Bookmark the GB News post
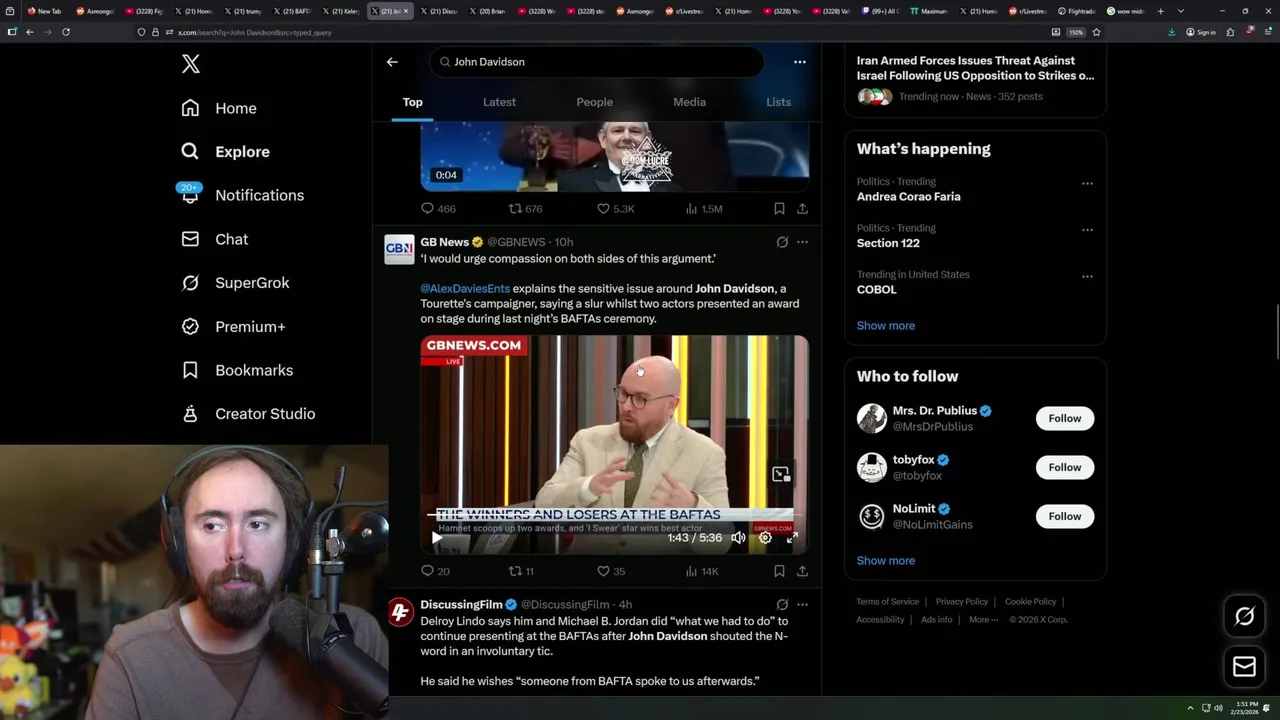The image size is (1280, 720). 779,571
